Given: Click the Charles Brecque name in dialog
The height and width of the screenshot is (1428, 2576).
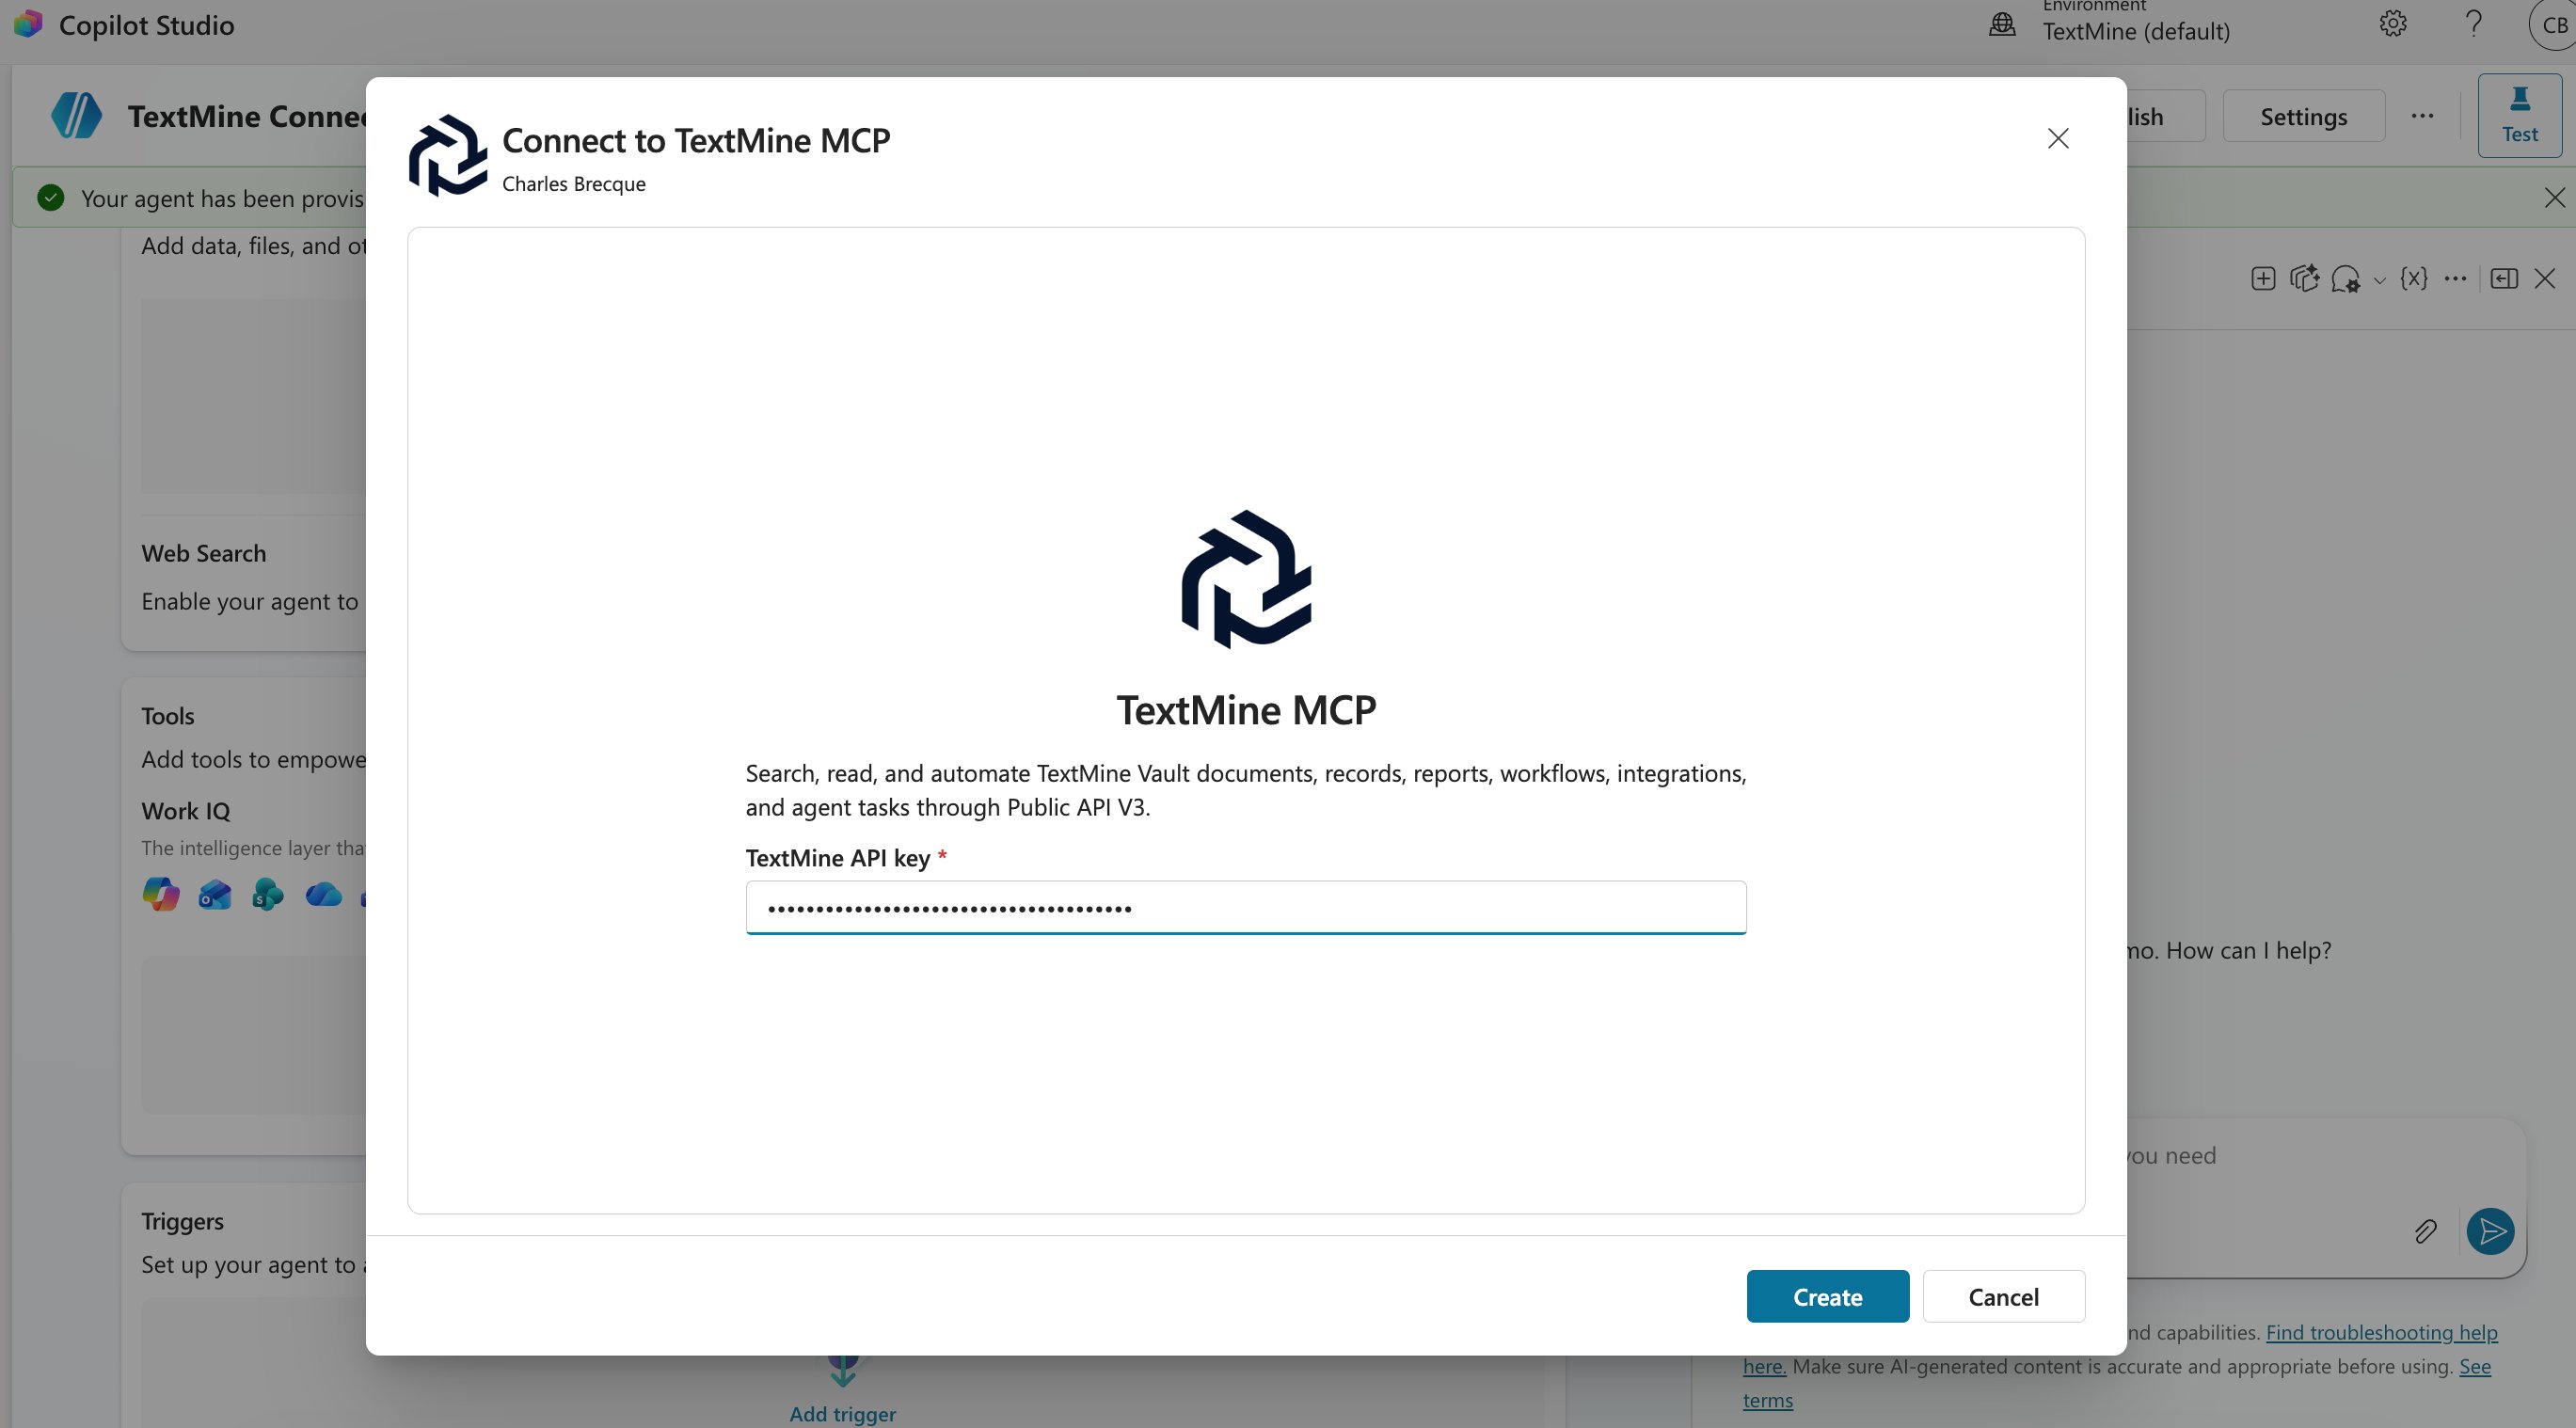Looking at the screenshot, I should point(574,184).
